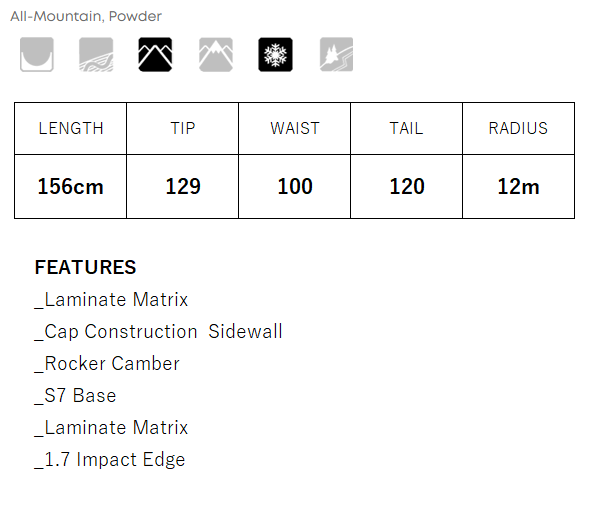Select the 1.7 Impact Edge feature
This screenshot has width=590, height=506.
tap(110, 460)
